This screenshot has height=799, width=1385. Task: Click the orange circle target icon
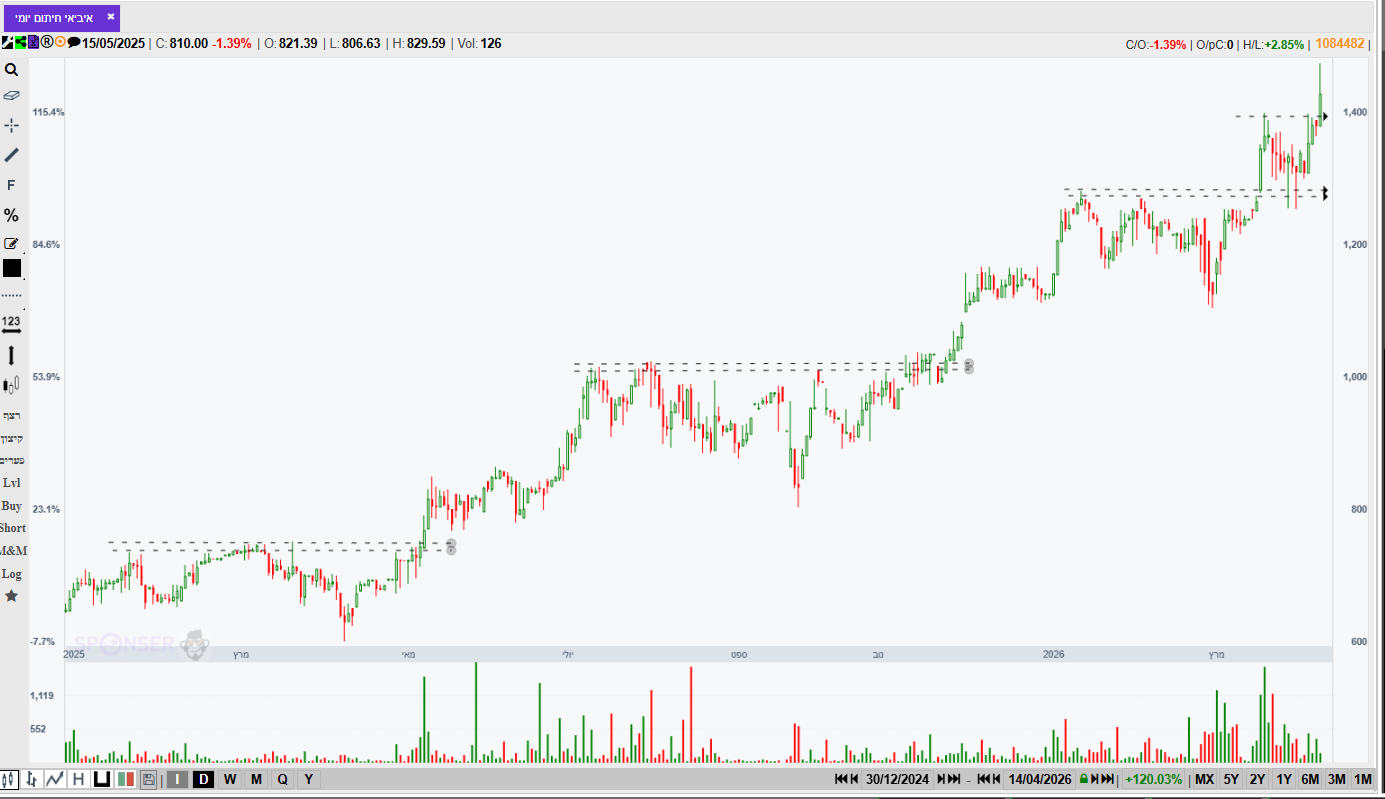(x=60, y=42)
